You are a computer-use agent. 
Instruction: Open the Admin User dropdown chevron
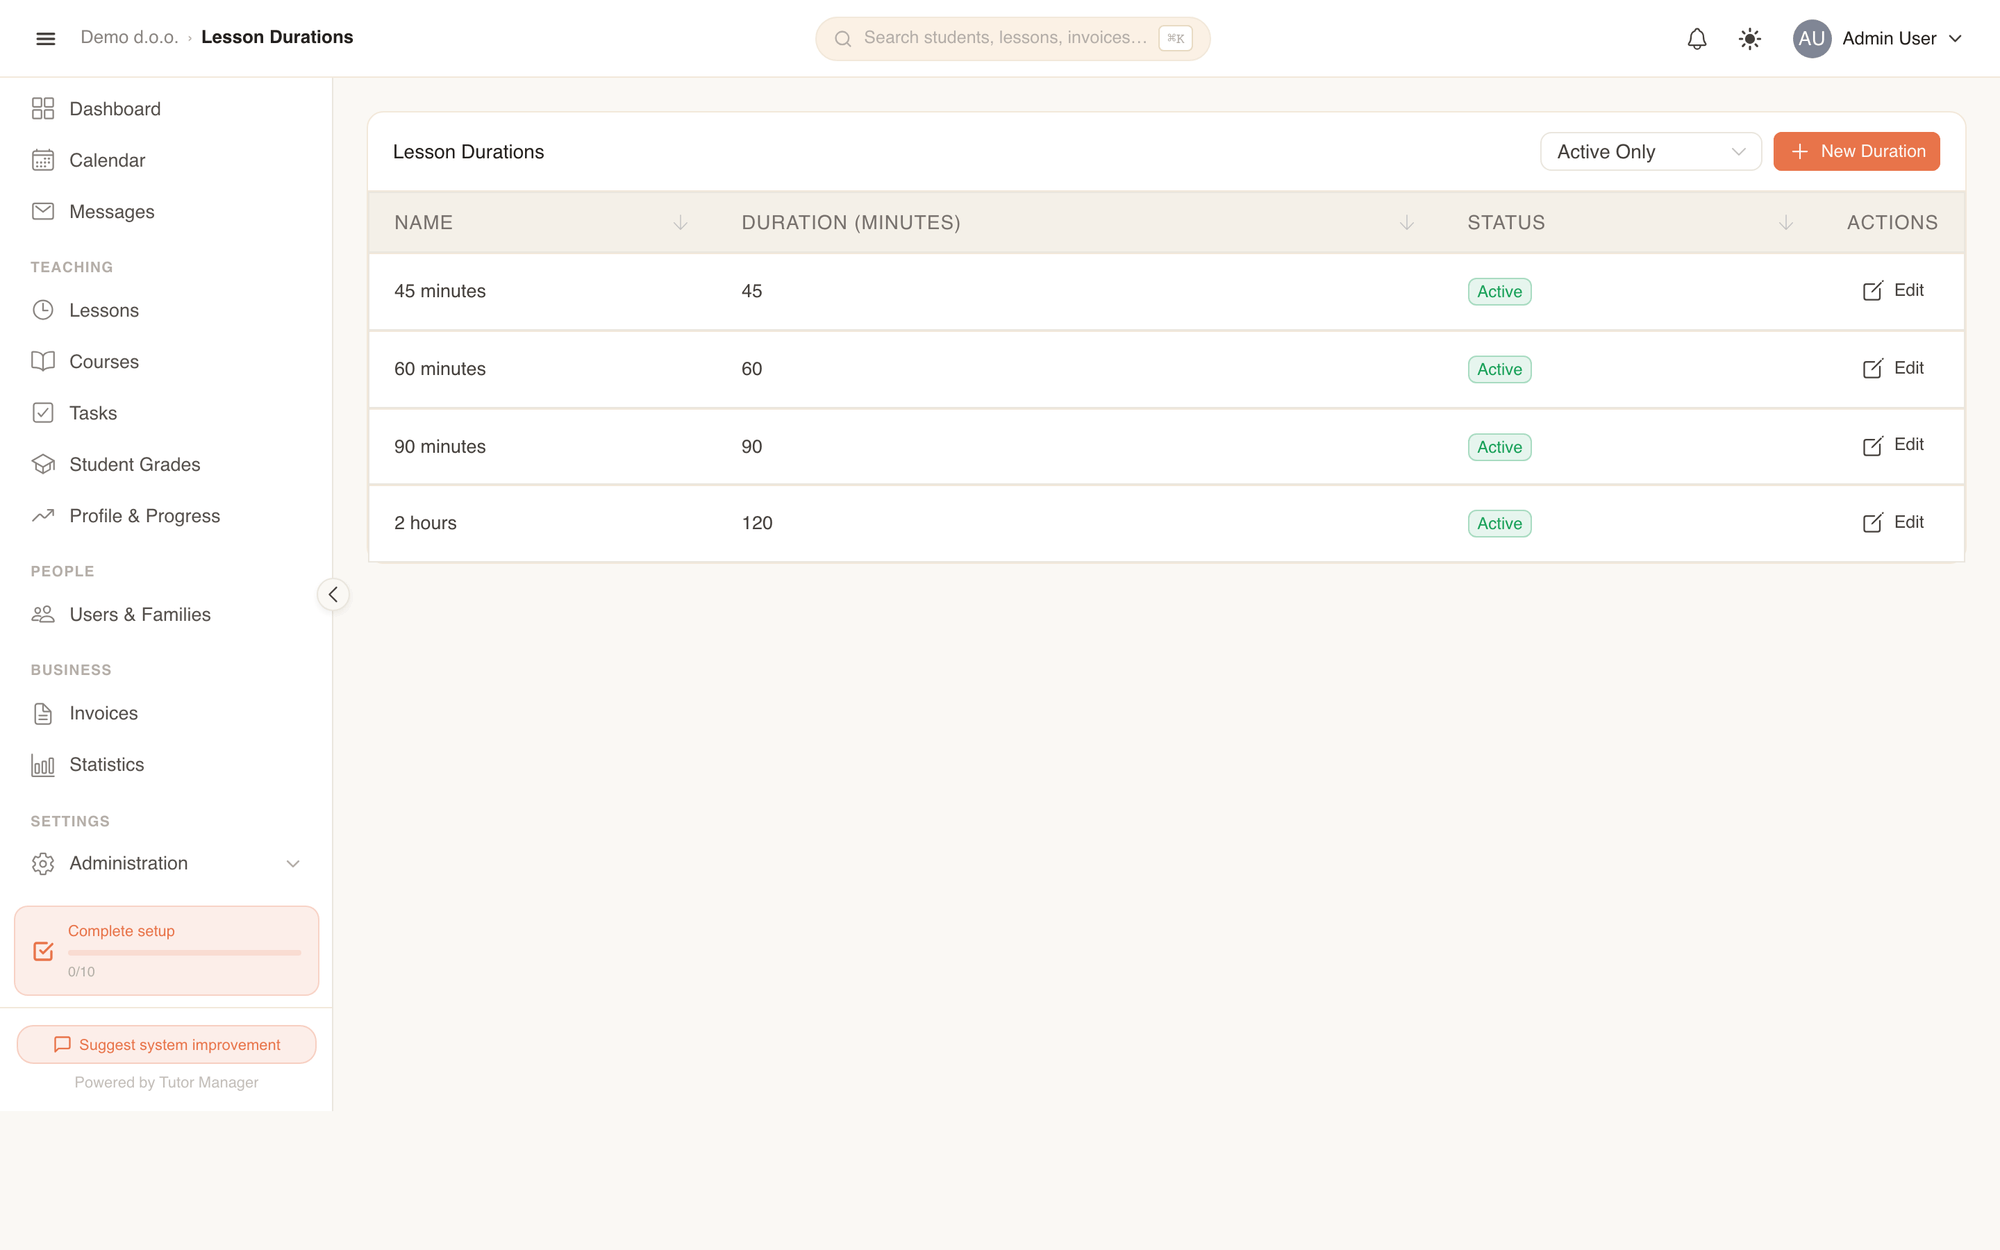(1955, 38)
